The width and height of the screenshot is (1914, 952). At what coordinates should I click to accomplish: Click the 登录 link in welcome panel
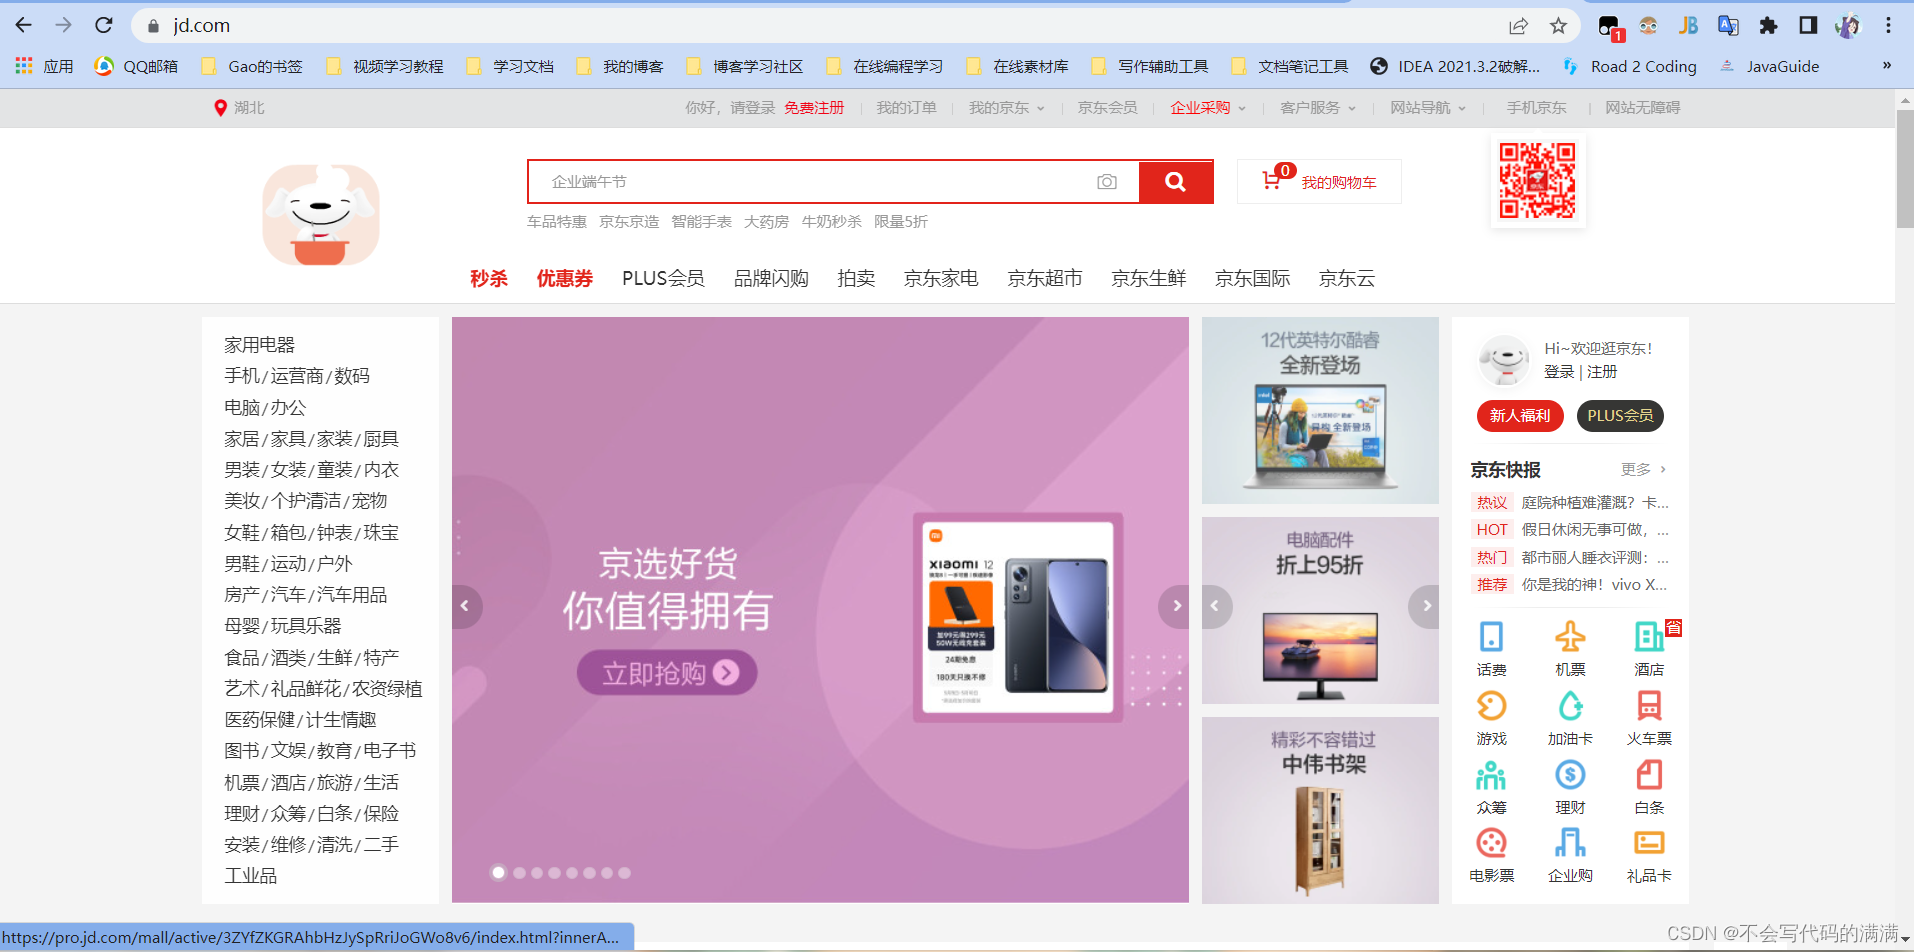coord(1559,372)
